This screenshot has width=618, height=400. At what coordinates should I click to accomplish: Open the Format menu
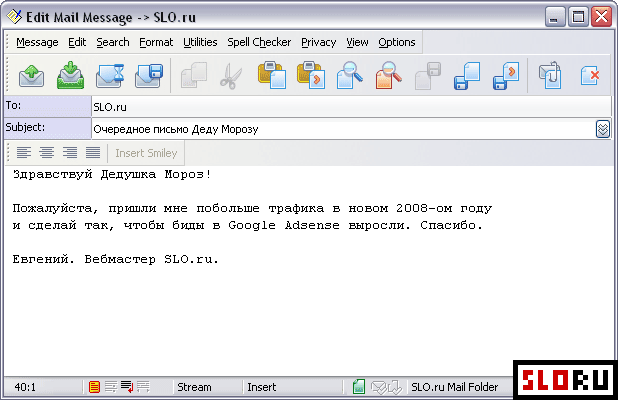point(156,42)
